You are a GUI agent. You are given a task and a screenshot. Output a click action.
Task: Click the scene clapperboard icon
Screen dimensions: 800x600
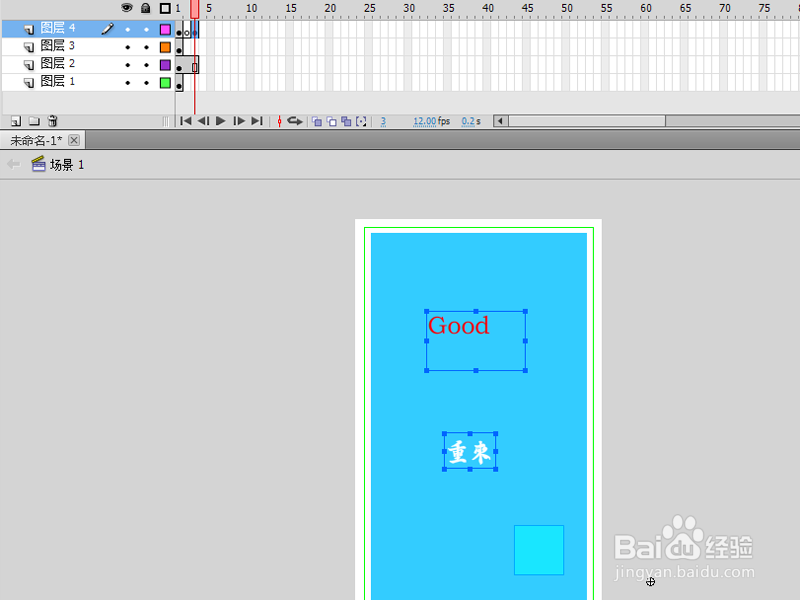(x=38, y=164)
